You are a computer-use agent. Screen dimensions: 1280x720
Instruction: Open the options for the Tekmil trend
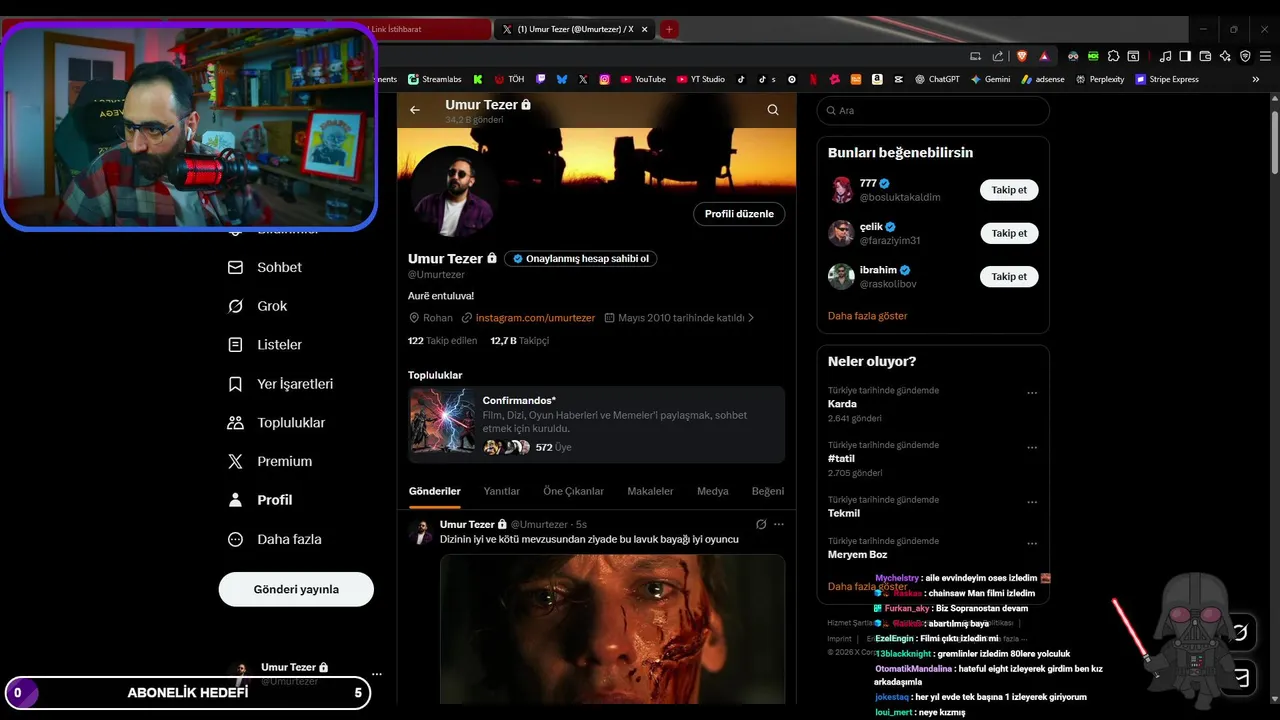pos(1032,503)
